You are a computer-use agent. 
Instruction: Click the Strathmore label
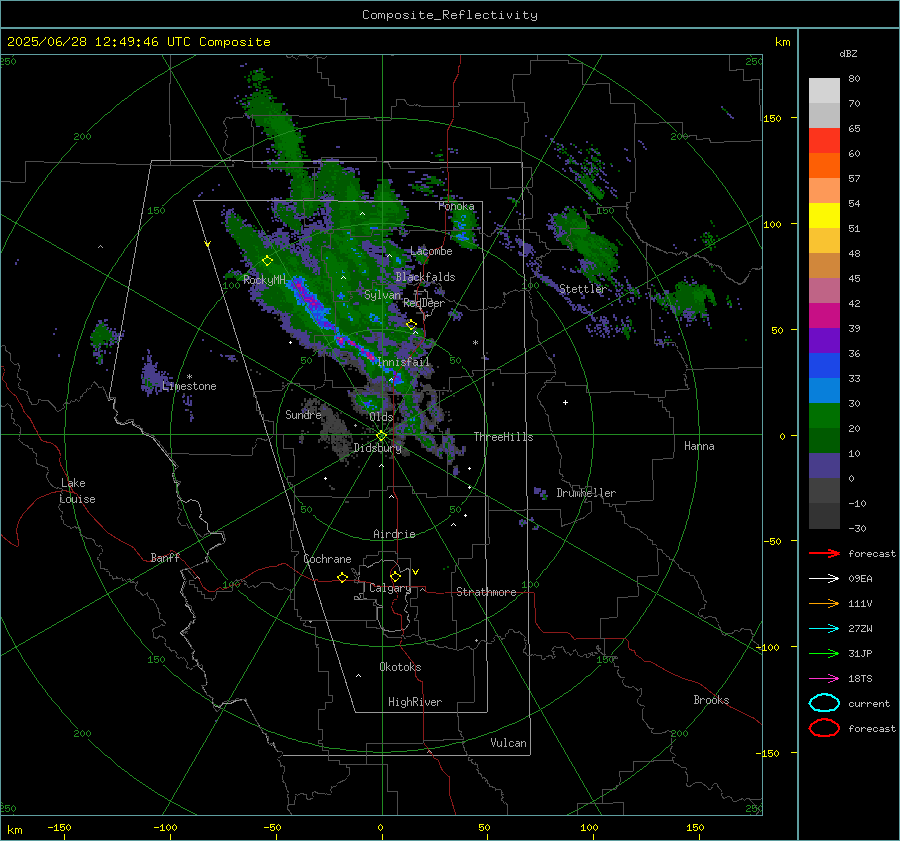pos(486,592)
